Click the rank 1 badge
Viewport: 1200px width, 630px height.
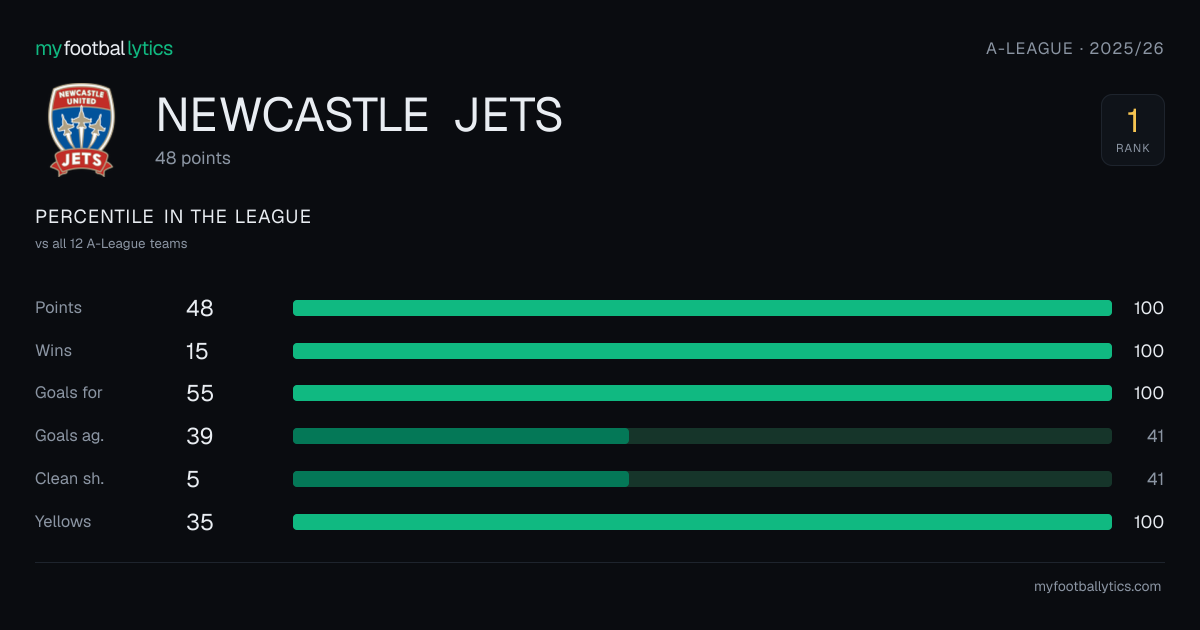tap(1132, 130)
